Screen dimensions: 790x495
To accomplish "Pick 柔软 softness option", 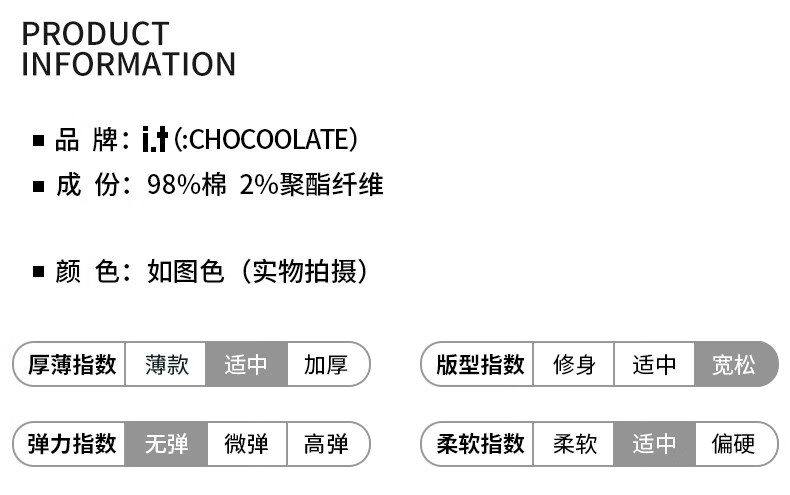I will (x=574, y=444).
